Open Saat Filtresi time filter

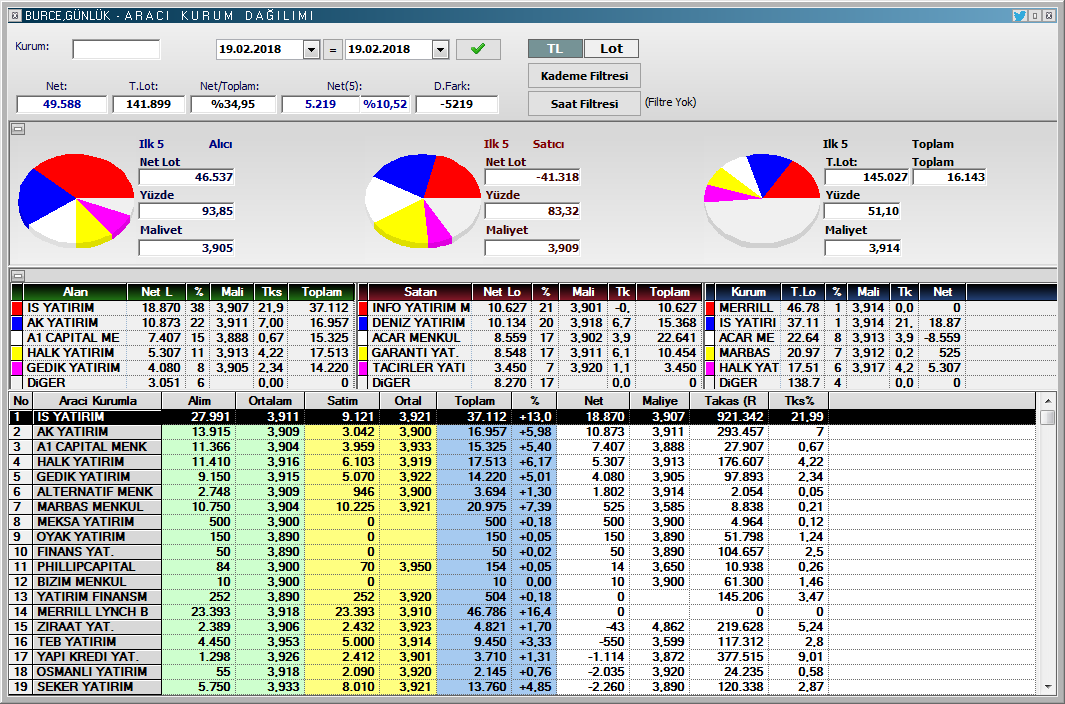[584, 103]
